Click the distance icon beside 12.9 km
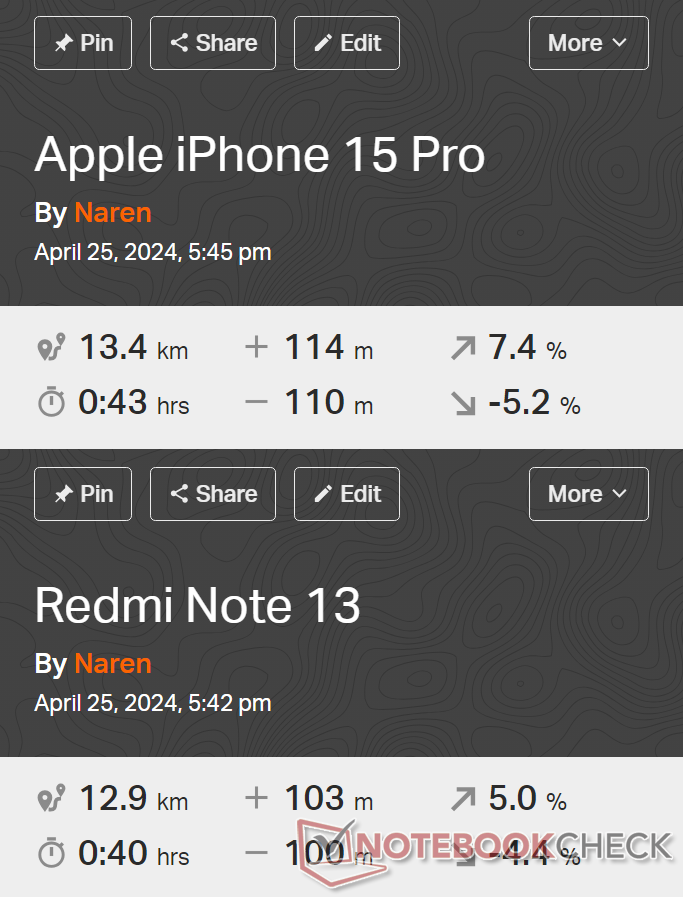Screen dimensions: 683x902 [x=51, y=798]
